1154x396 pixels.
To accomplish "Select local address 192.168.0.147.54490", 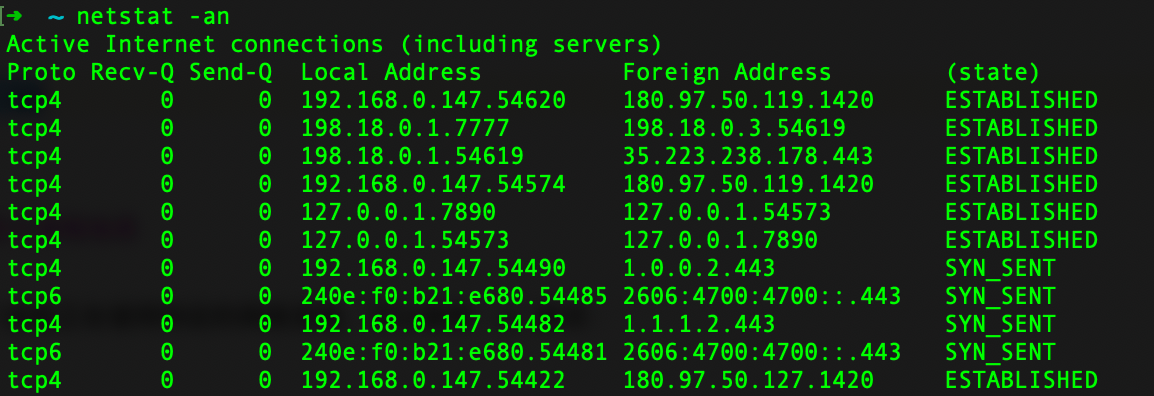I will (433, 268).
